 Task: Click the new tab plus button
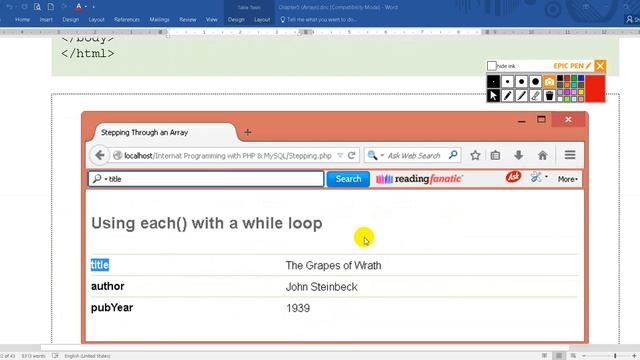(x=247, y=132)
